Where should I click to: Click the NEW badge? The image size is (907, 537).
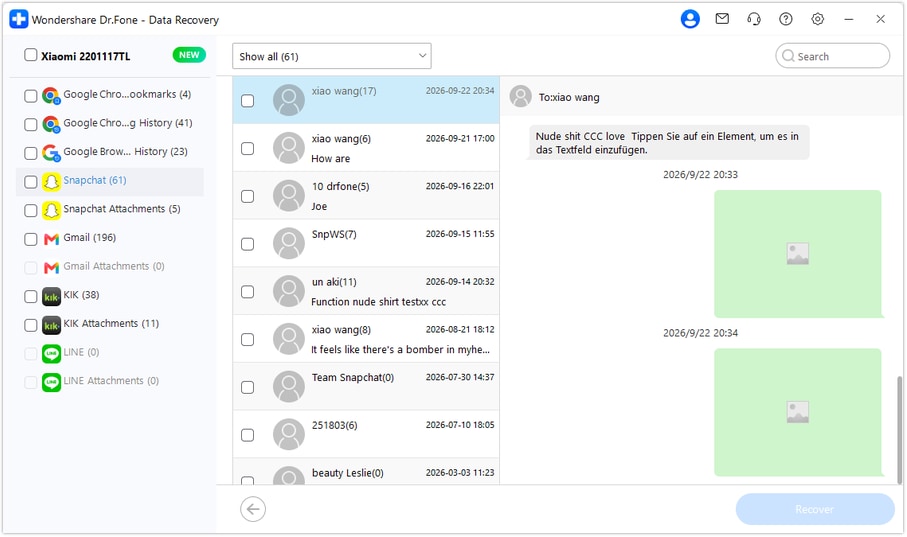[x=189, y=55]
